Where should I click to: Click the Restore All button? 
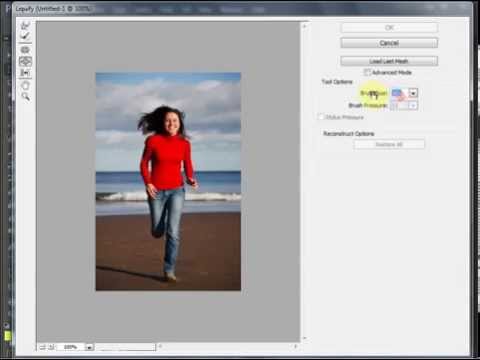389,144
